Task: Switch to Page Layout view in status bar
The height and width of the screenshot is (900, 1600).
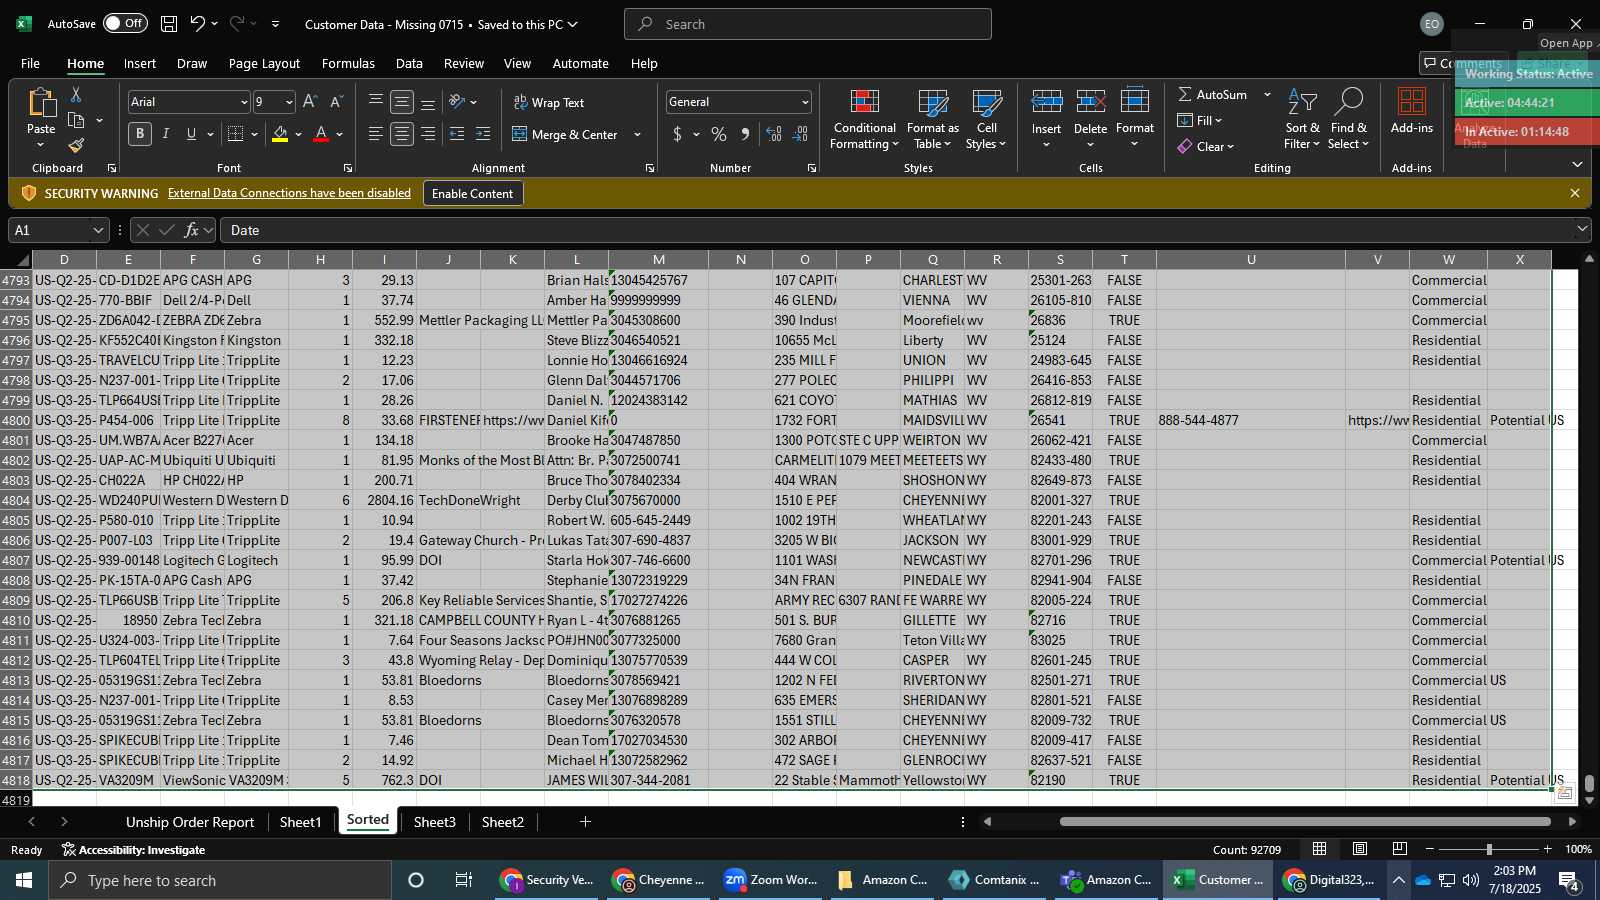Action: click(1360, 849)
